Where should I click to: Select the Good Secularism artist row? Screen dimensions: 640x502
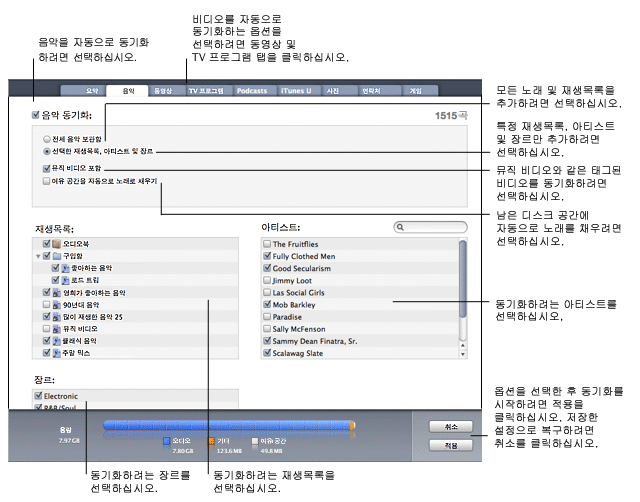tap(360, 268)
